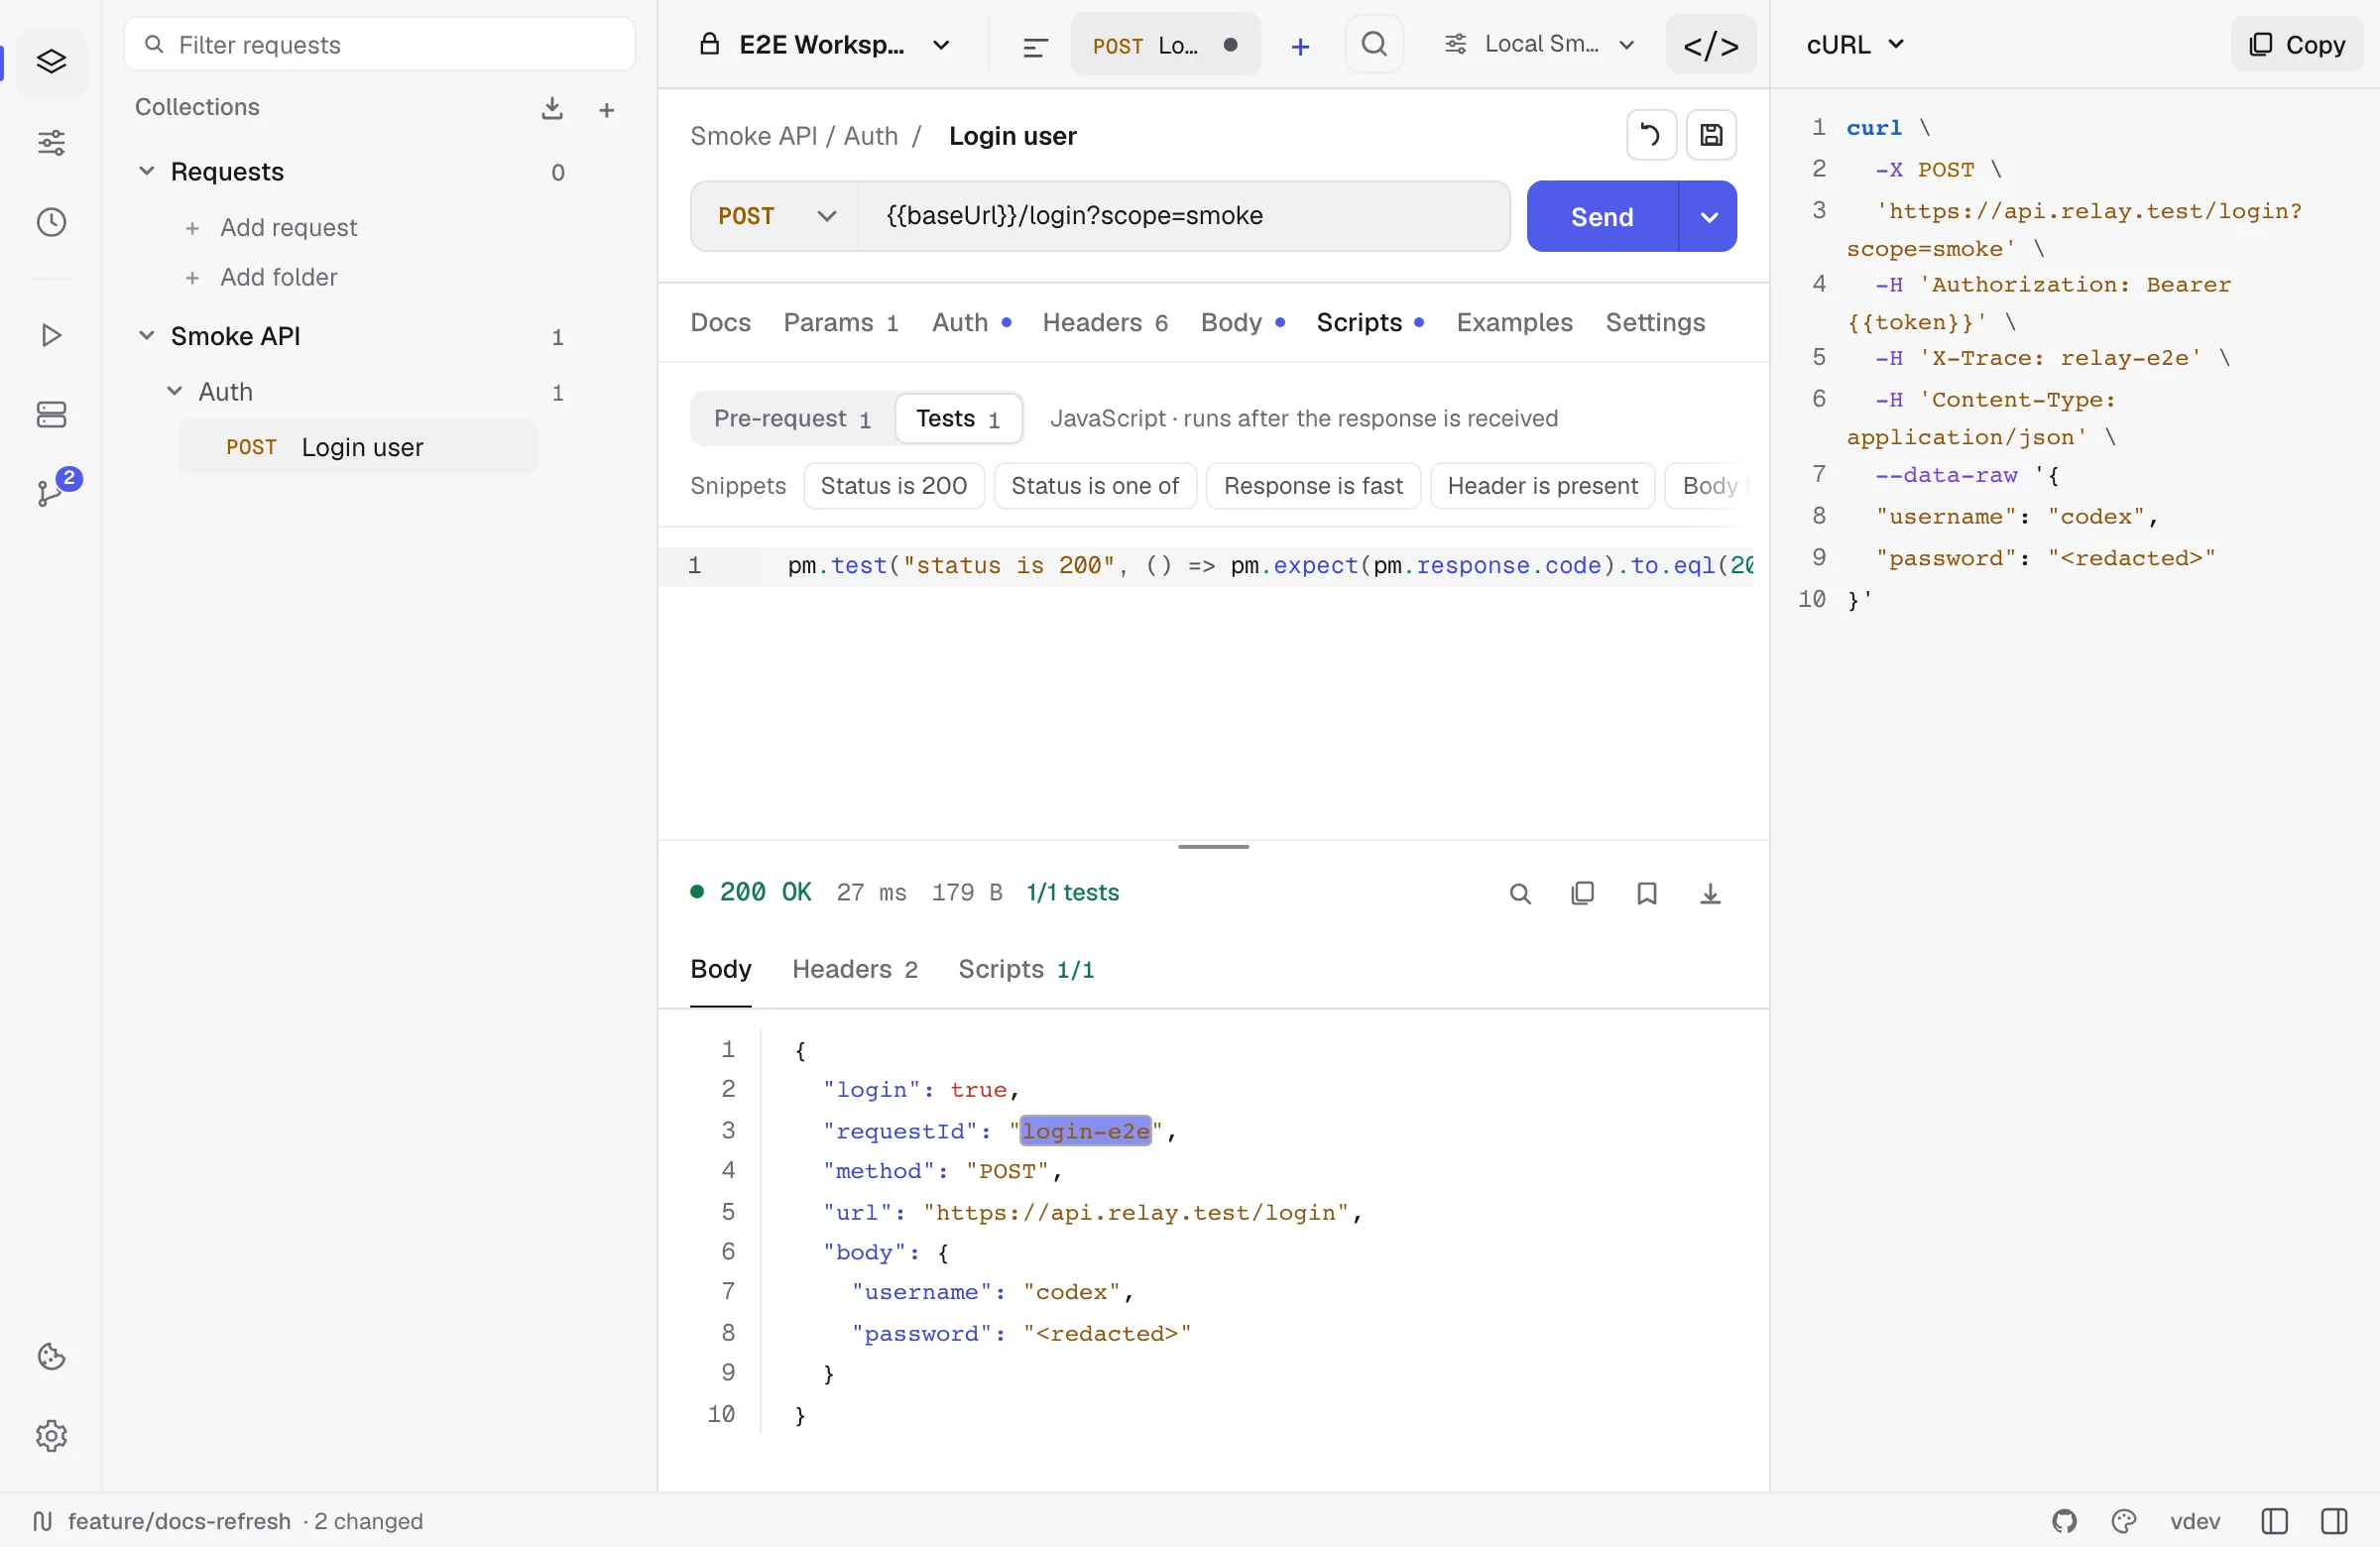Bookmark the response as example
Viewport: 2380px width, 1547px height.
(x=1646, y=893)
